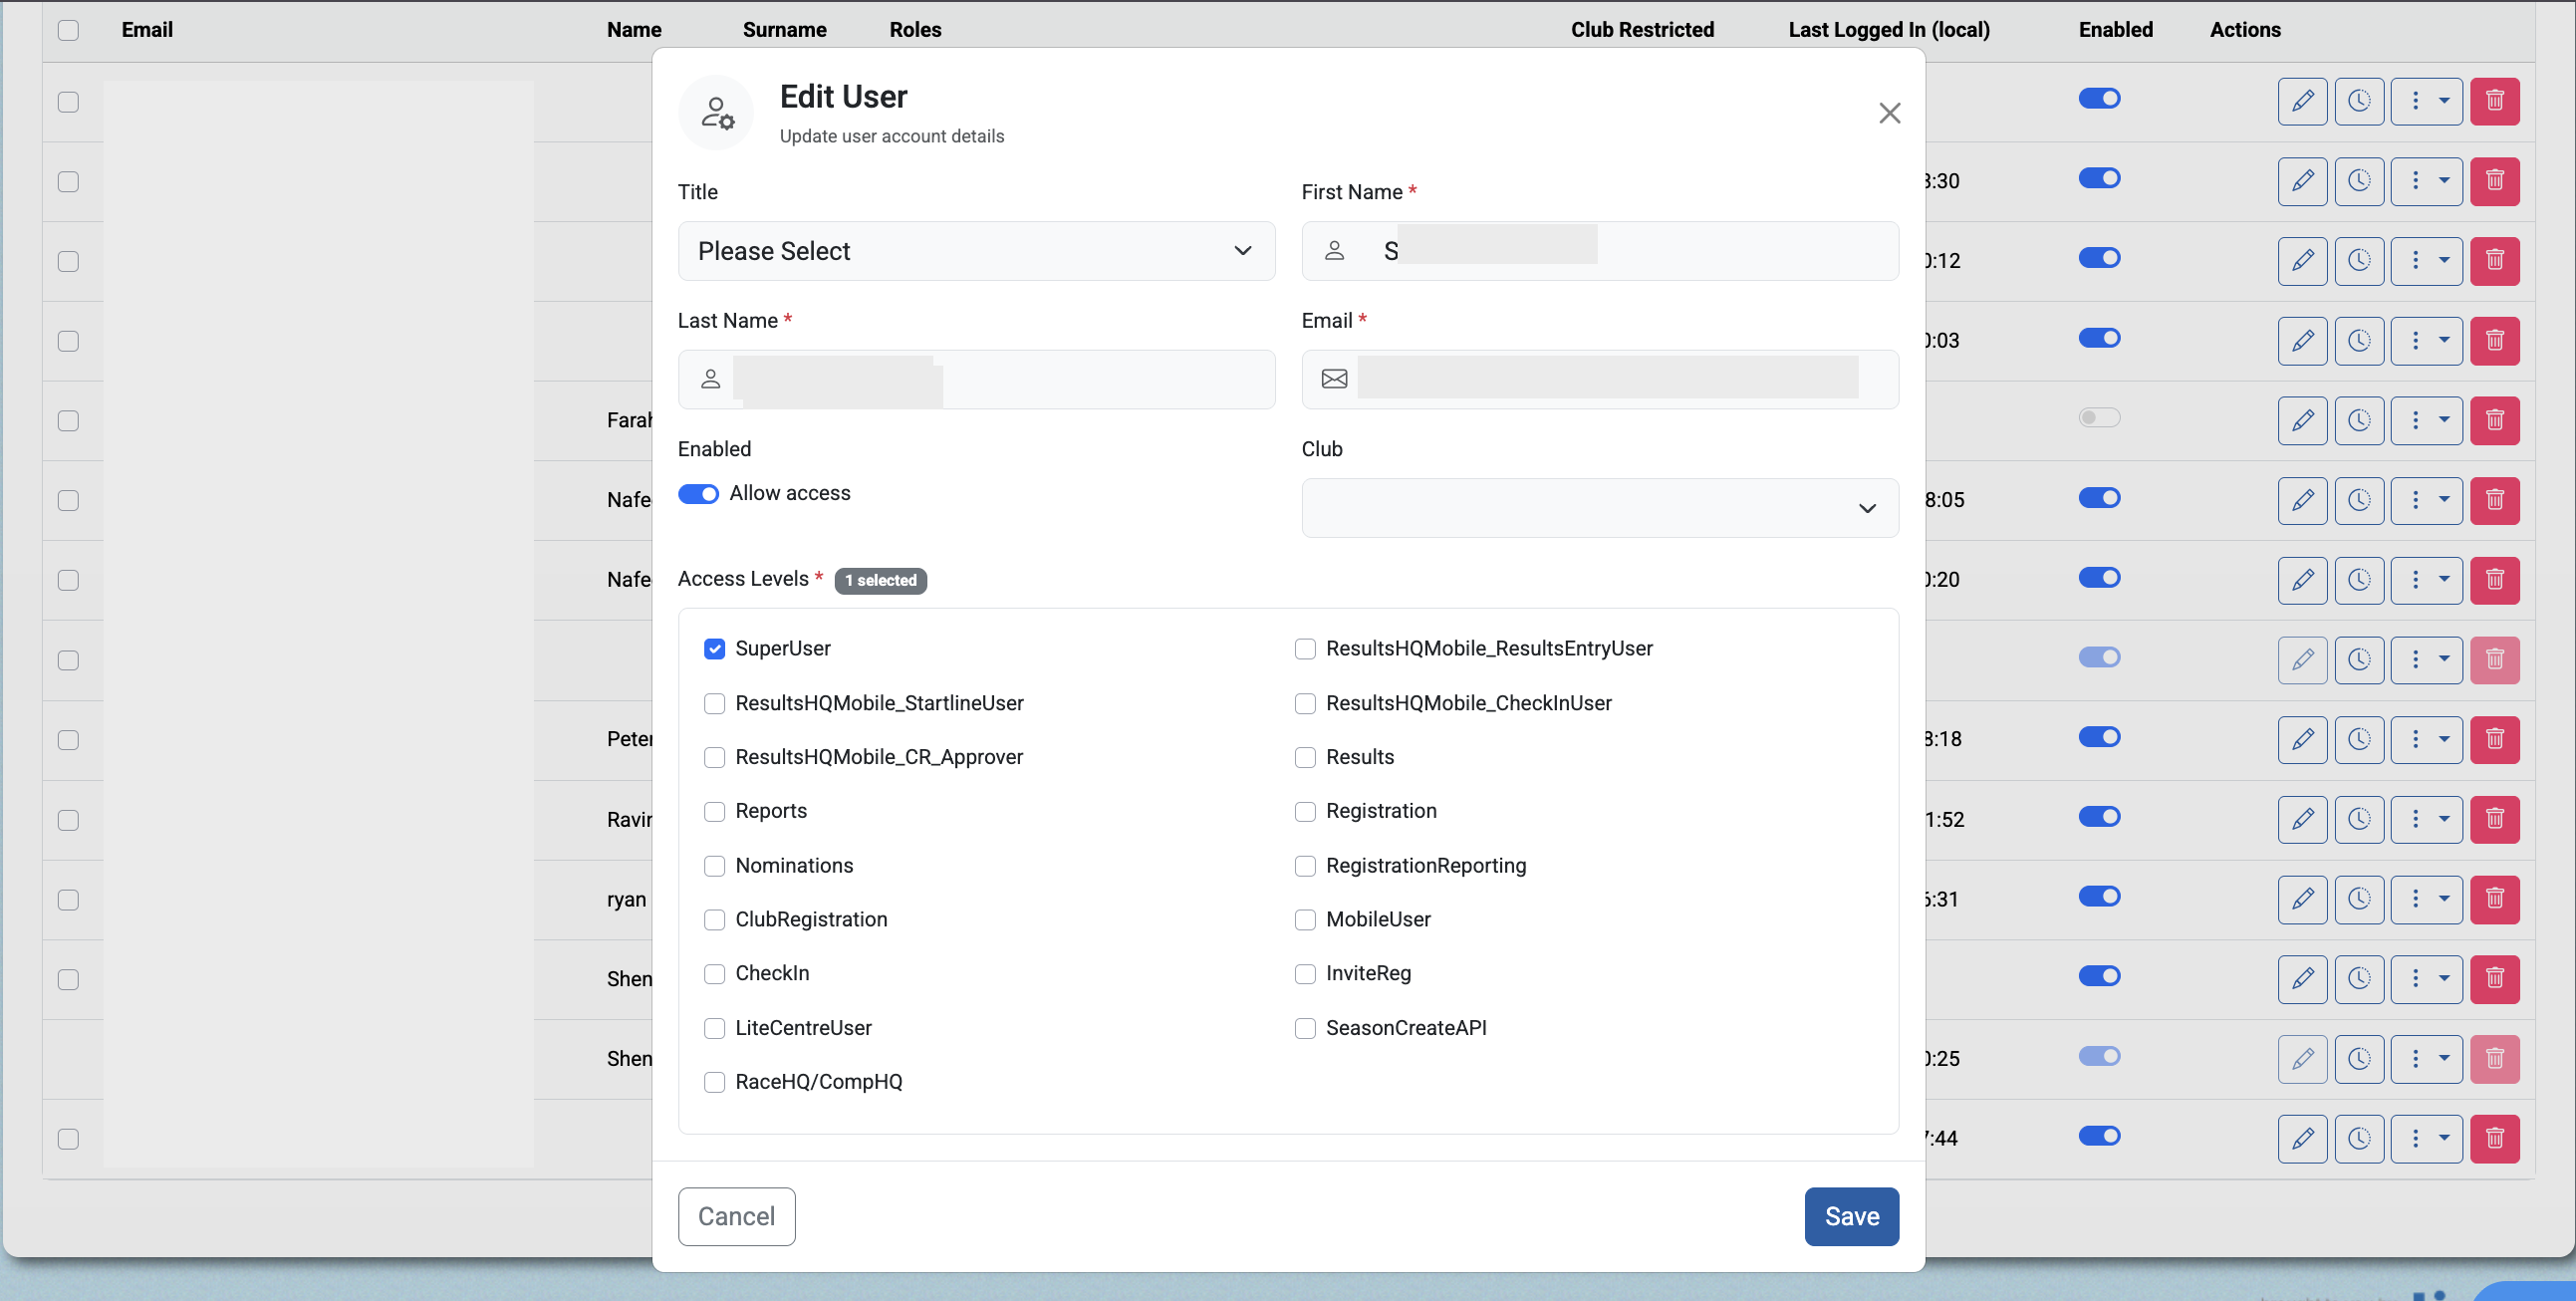Open the Title Please Select dropdown
Image resolution: width=2576 pixels, height=1301 pixels.
pos(976,251)
